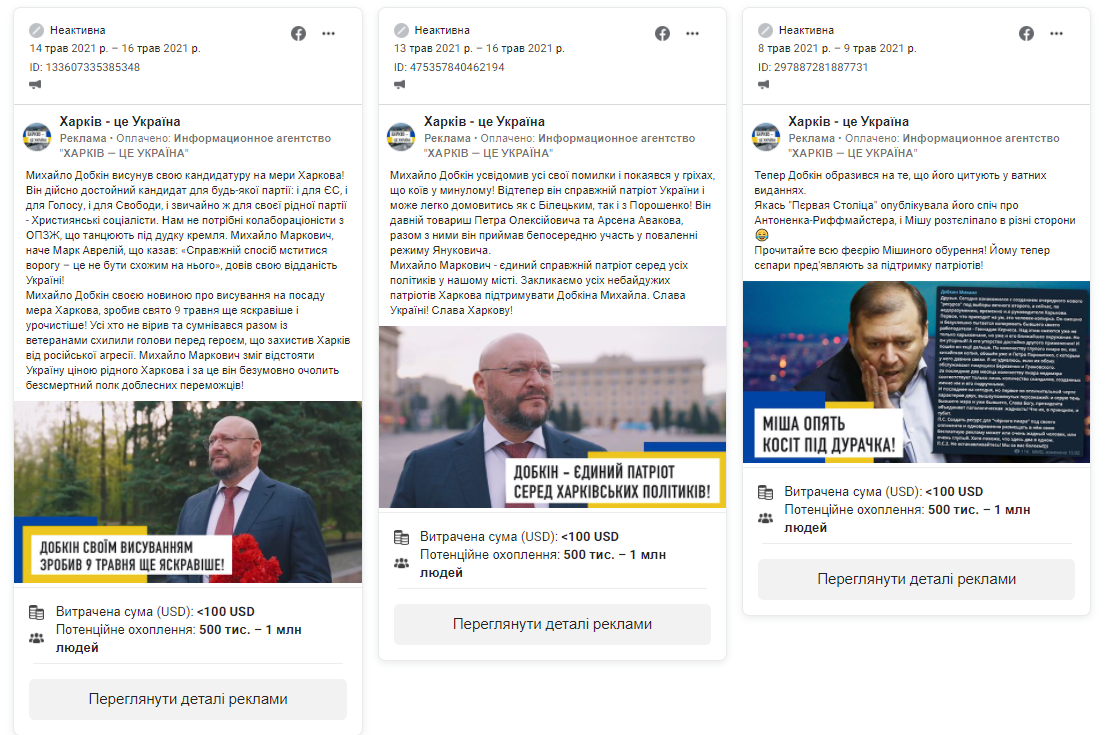Click Facebook platform icon on first ad card
The width and height of the screenshot is (1110, 735).
(298, 33)
